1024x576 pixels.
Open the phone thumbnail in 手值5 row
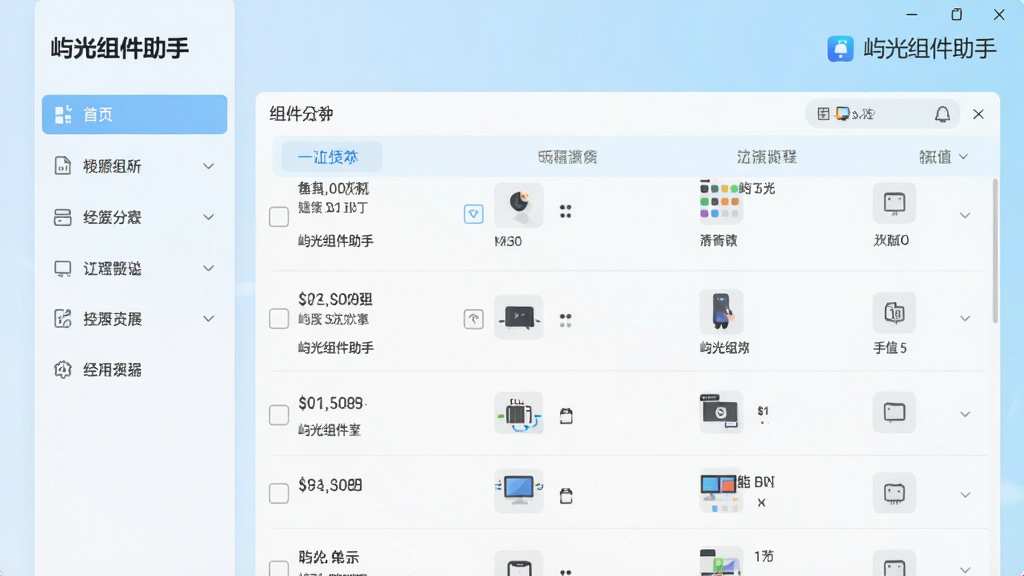(x=721, y=312)
